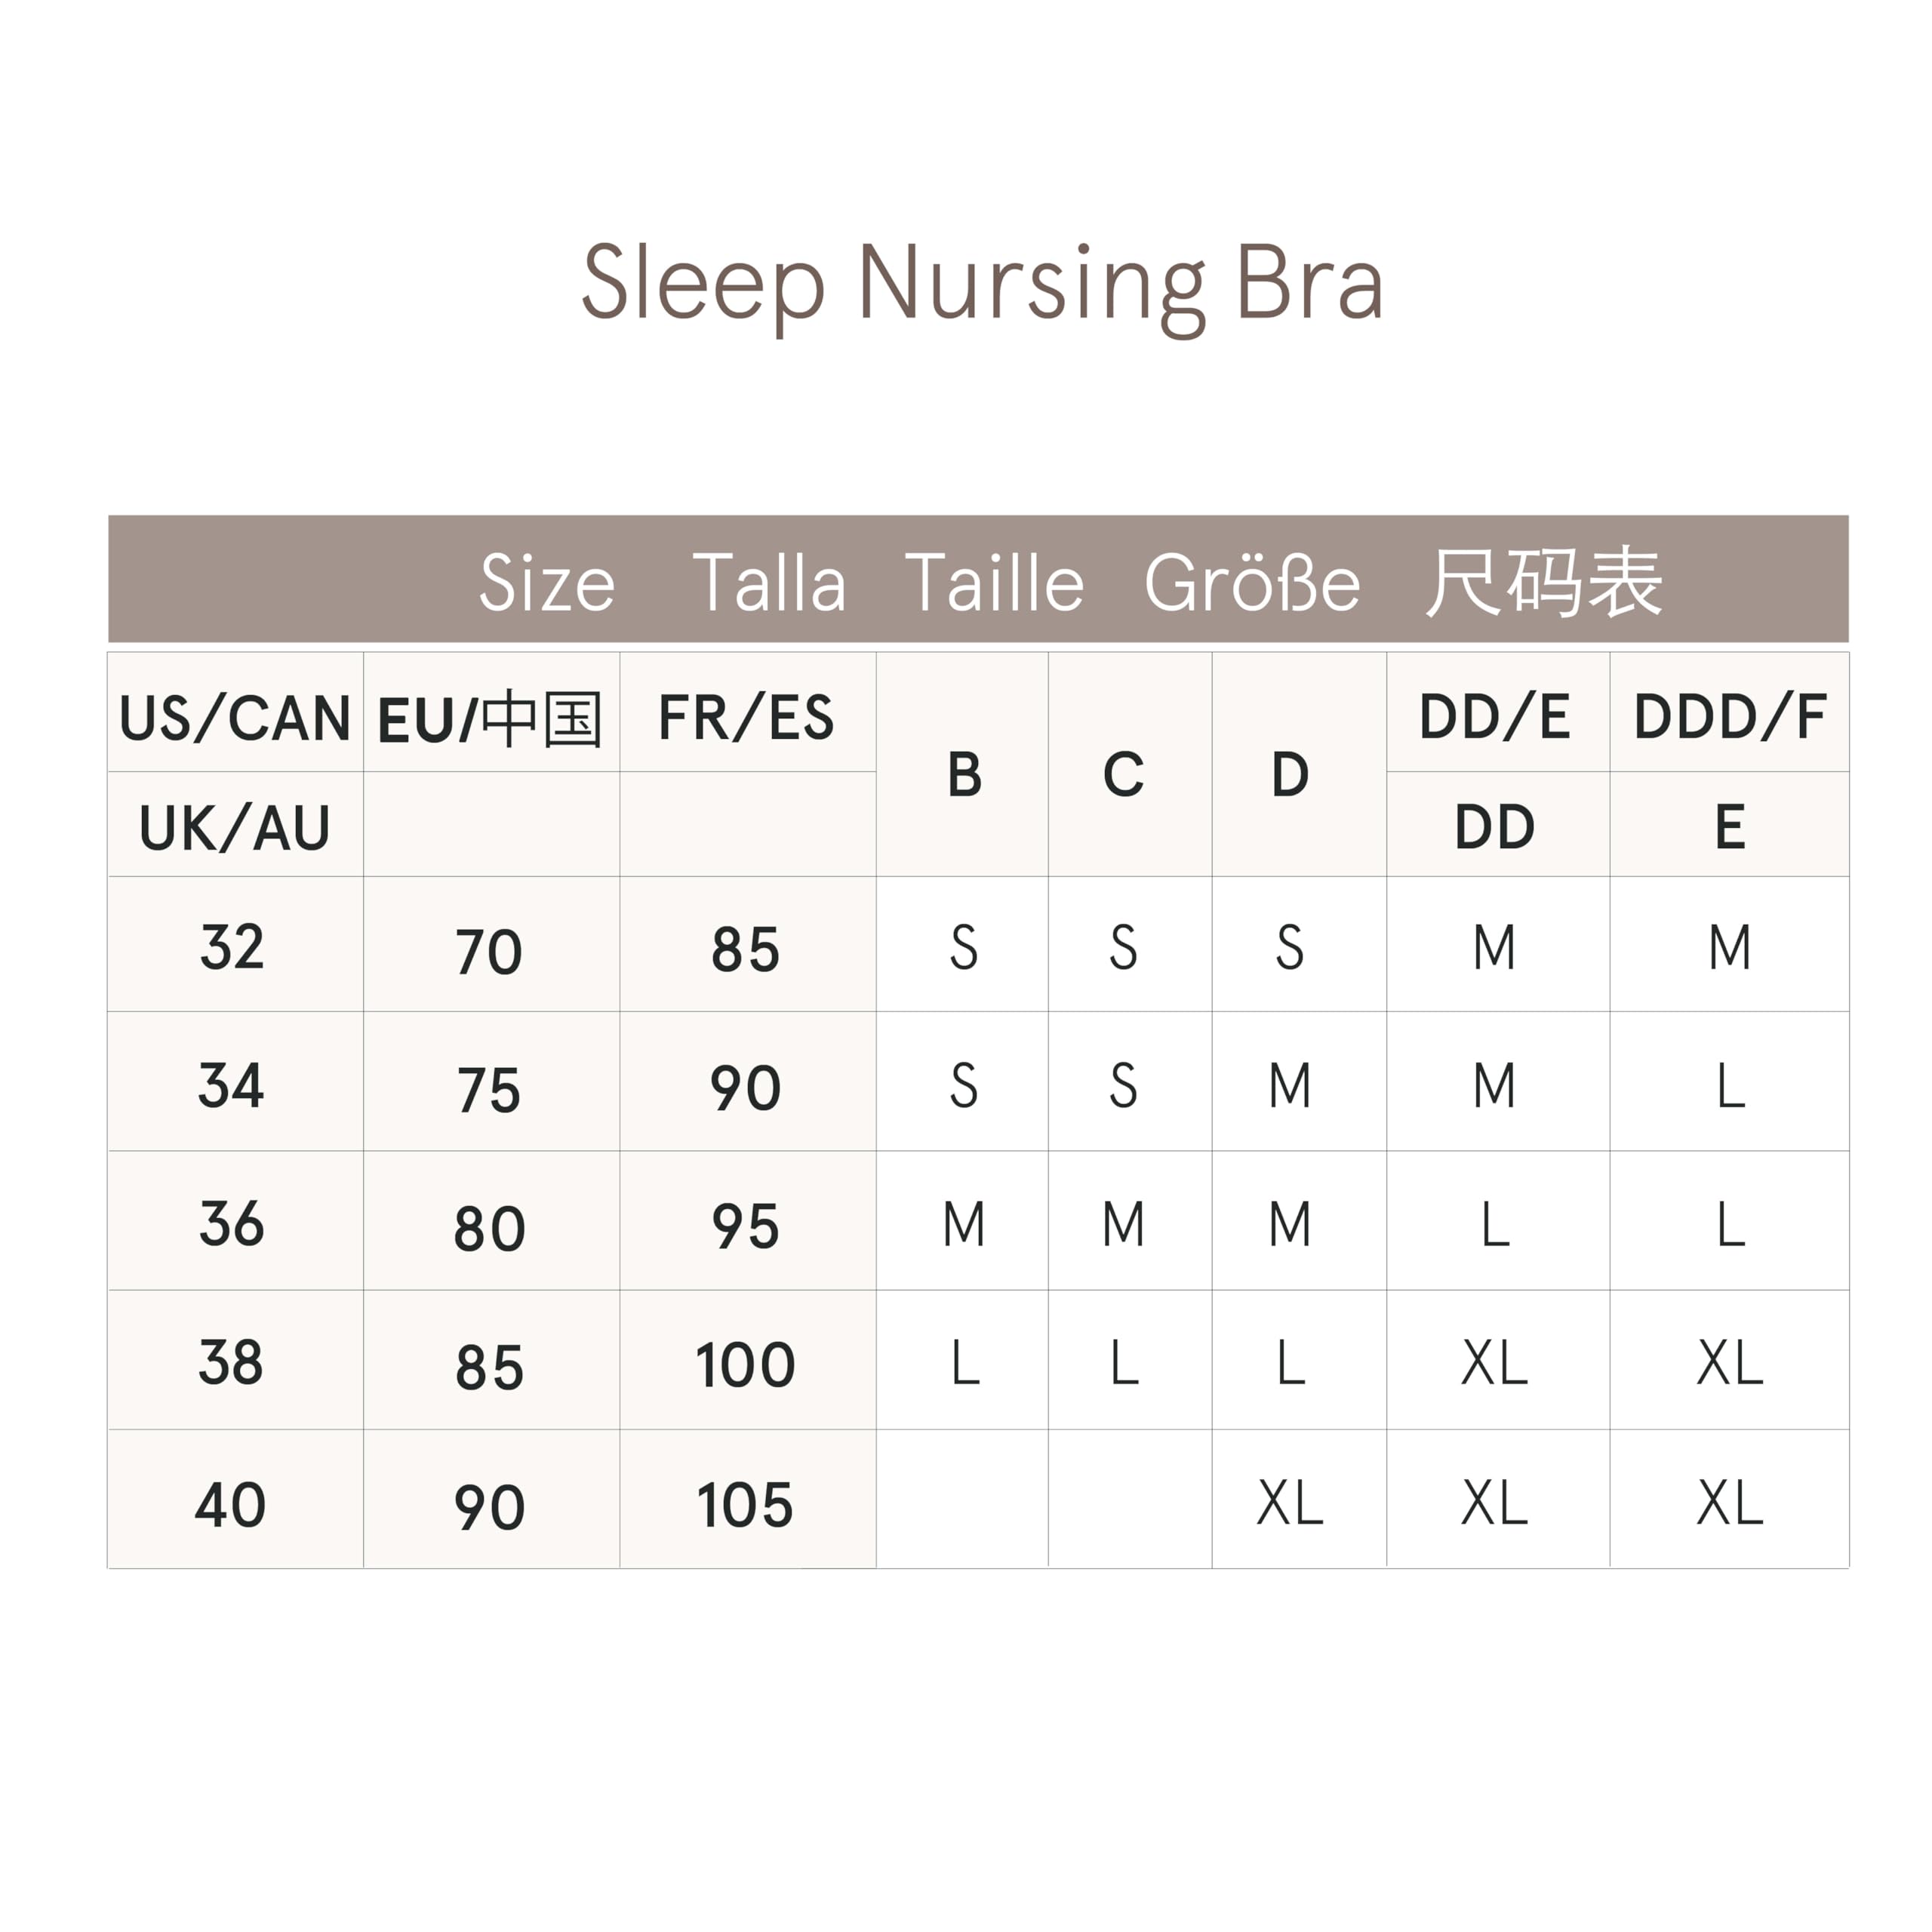
Task: Click the UK/AU header label
Action: point(235,827)
